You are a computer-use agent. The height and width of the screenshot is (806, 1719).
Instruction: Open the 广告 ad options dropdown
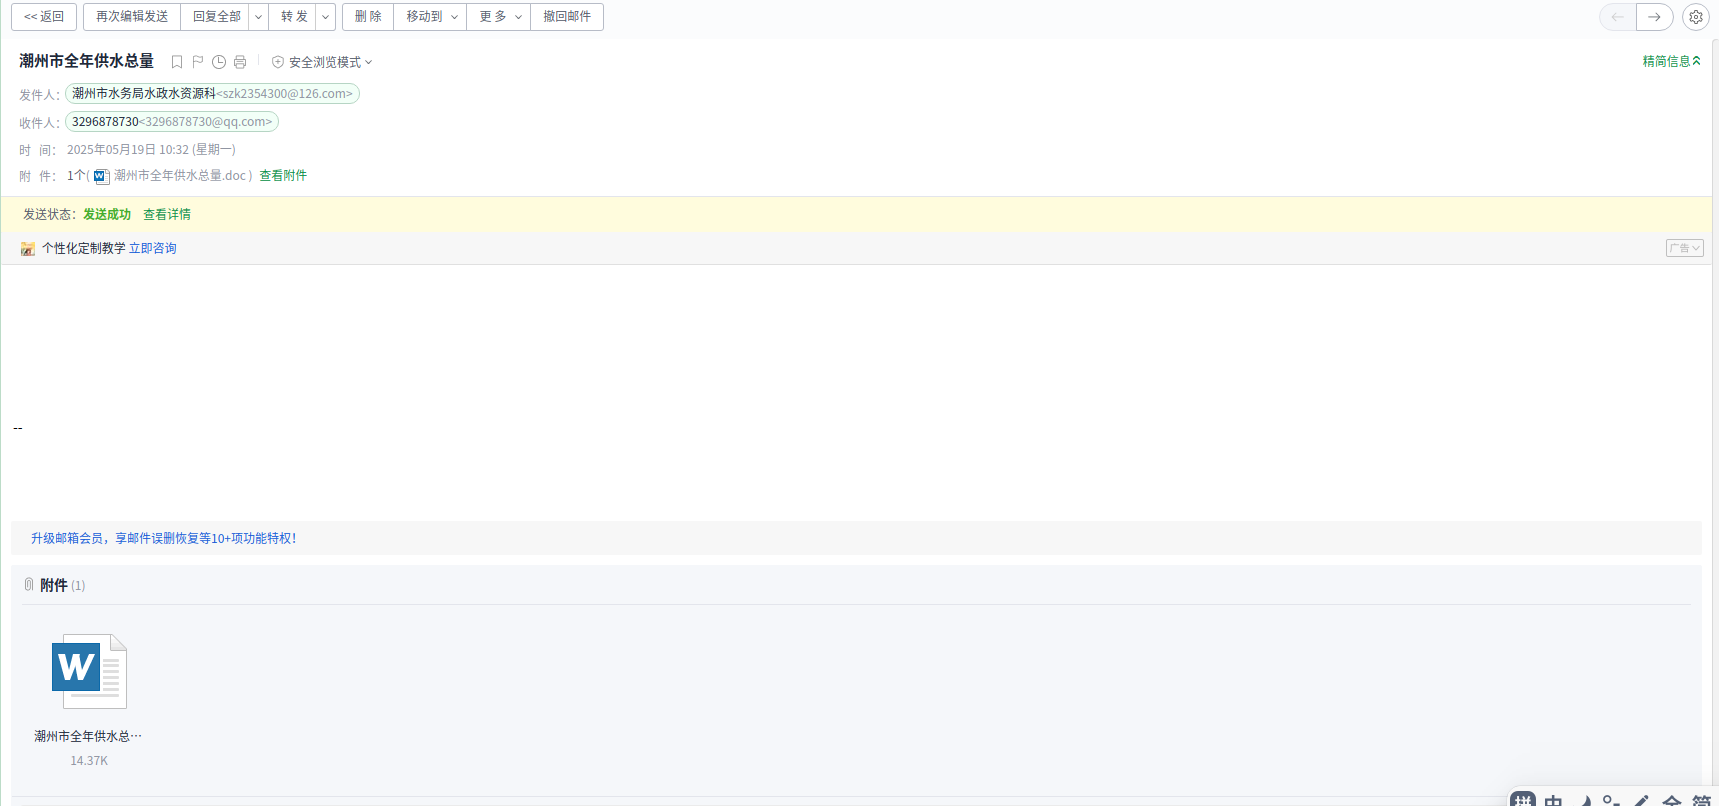[1684, 248]
